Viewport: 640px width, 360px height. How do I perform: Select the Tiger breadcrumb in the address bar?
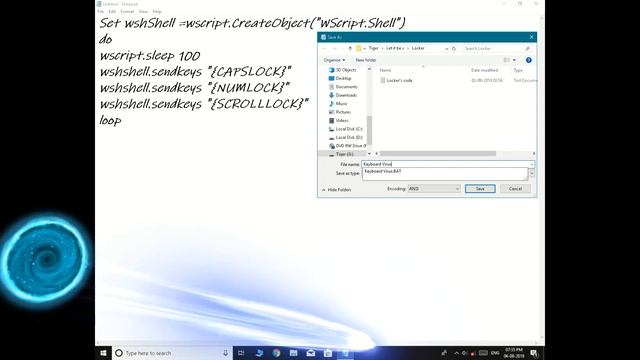[x=373, y=48]
